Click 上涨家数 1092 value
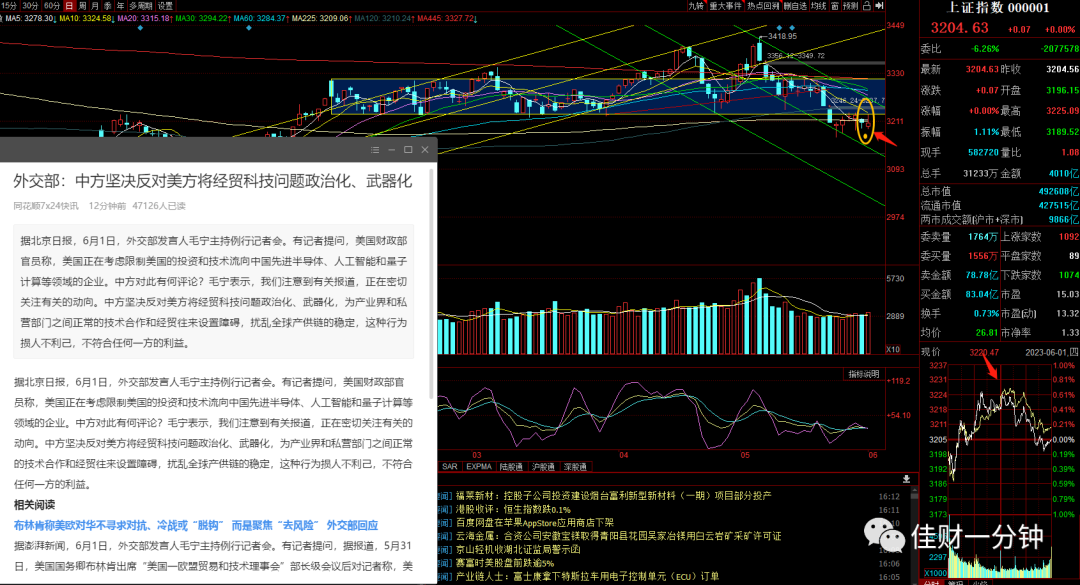Screen dimensions: 1080x585 point(1068,236)
